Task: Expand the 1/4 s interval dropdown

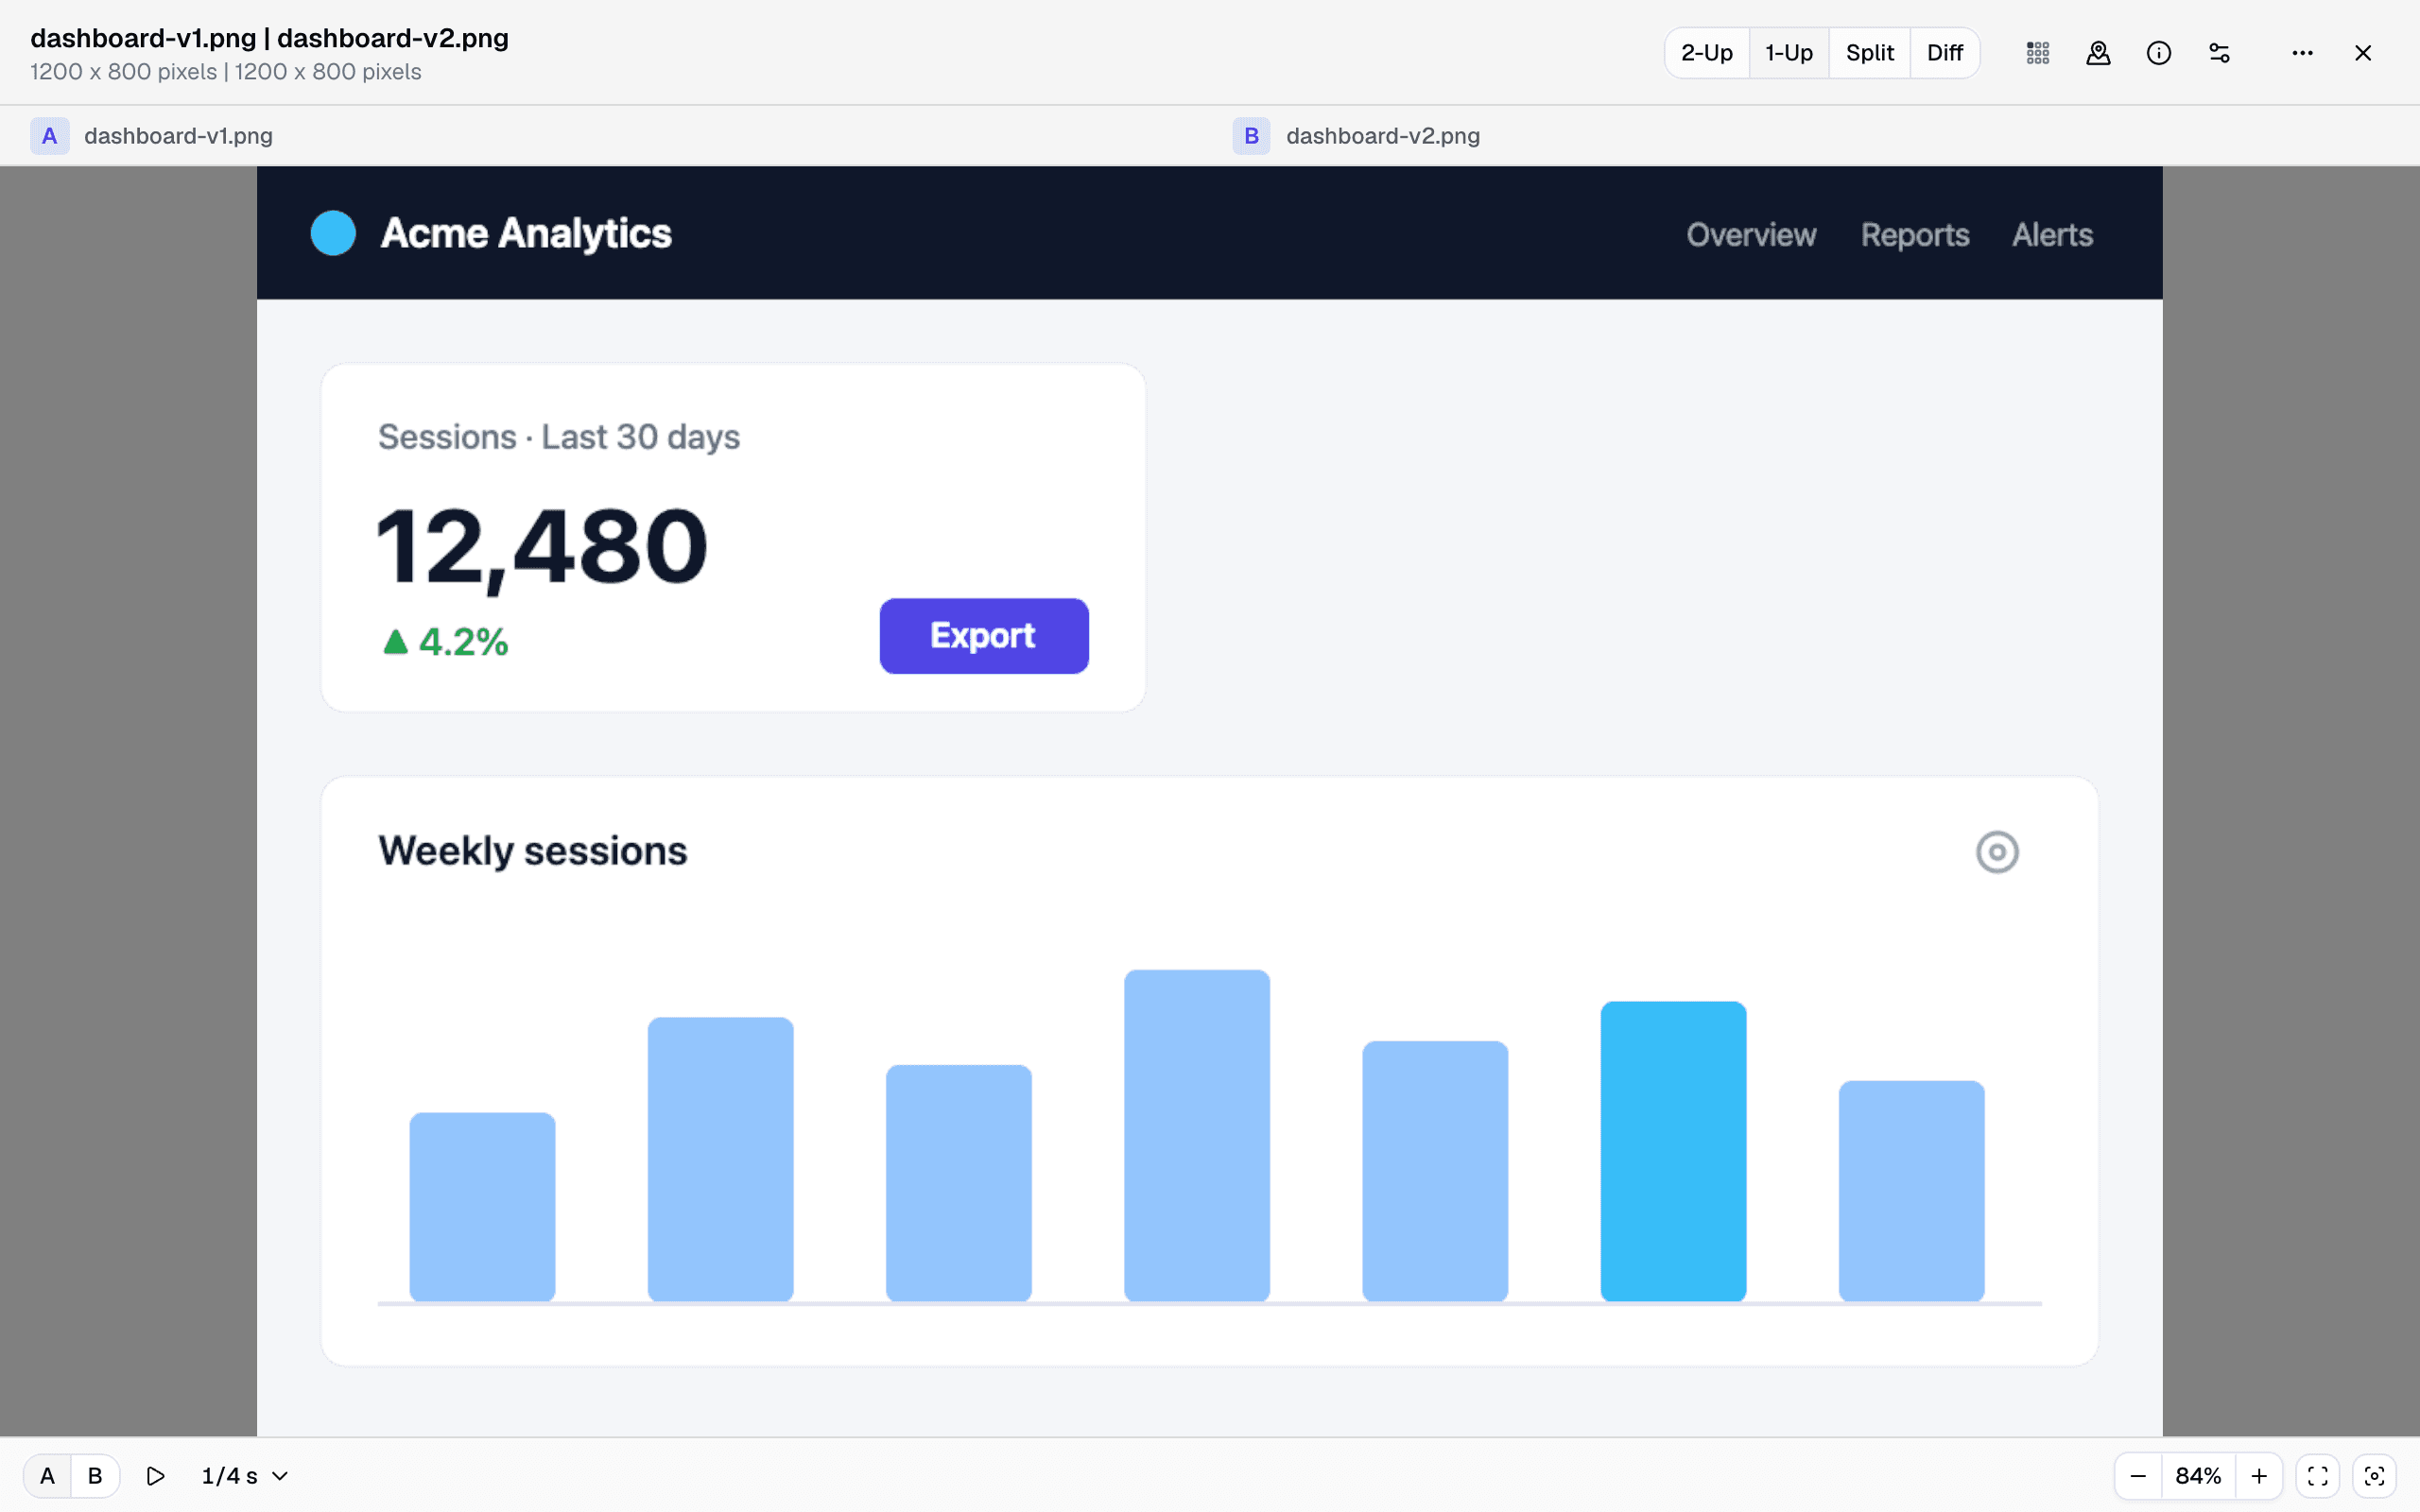Action: 245,1476
